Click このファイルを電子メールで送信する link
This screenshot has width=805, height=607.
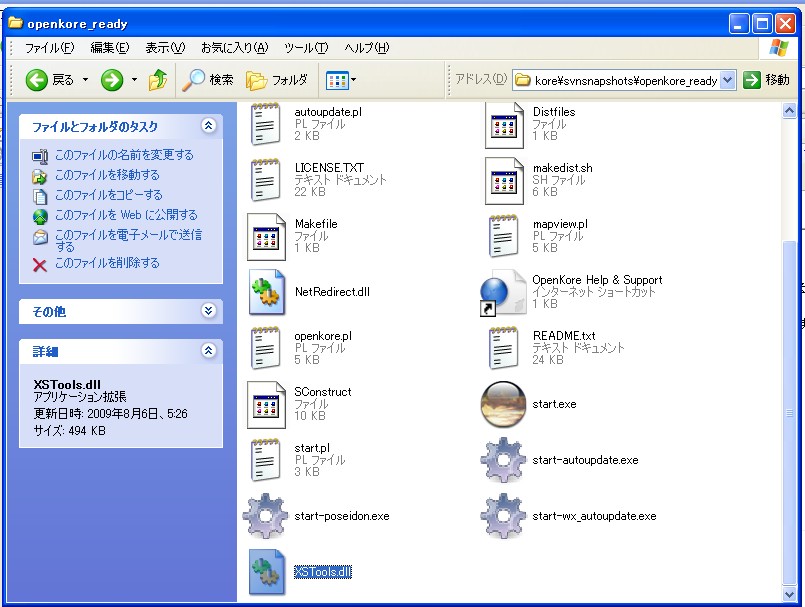pyautogui.click(x=128, y=240)
